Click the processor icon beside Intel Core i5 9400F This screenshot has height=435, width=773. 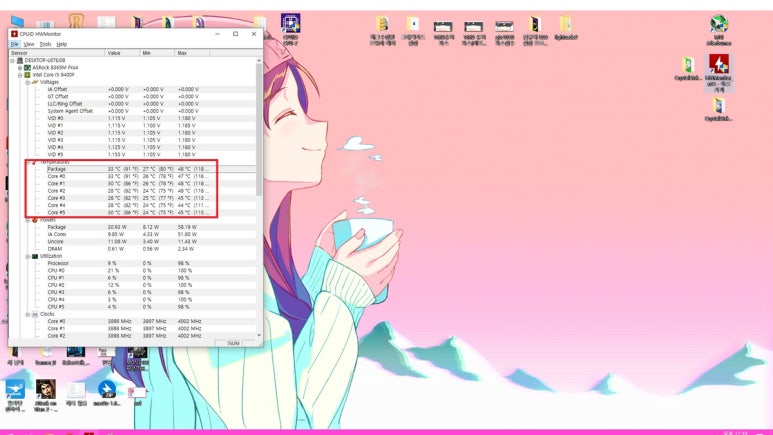coord(28,75)
